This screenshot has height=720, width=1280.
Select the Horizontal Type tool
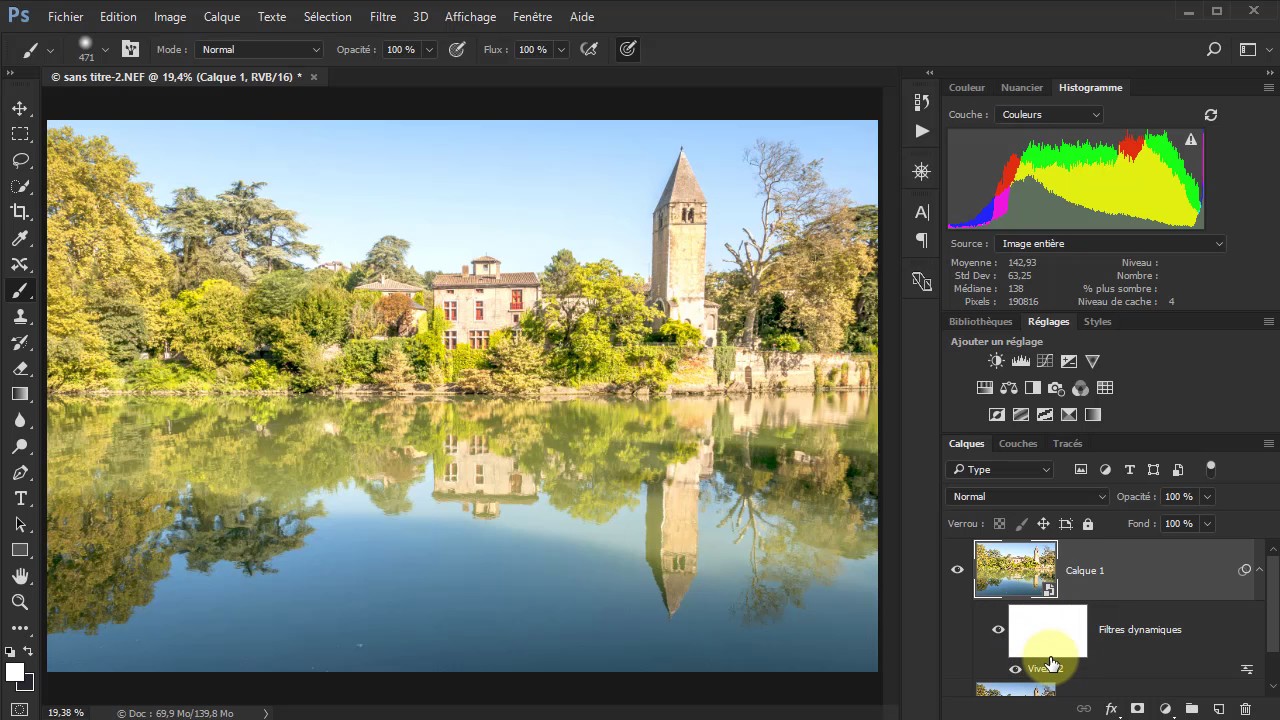tap(20, 498)
